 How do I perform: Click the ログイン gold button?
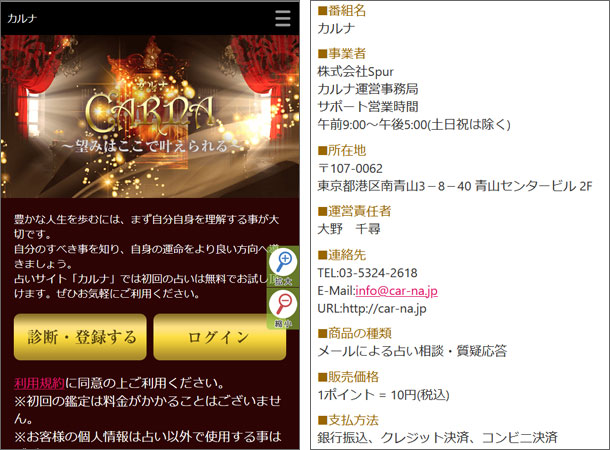[x=220, y=337]
